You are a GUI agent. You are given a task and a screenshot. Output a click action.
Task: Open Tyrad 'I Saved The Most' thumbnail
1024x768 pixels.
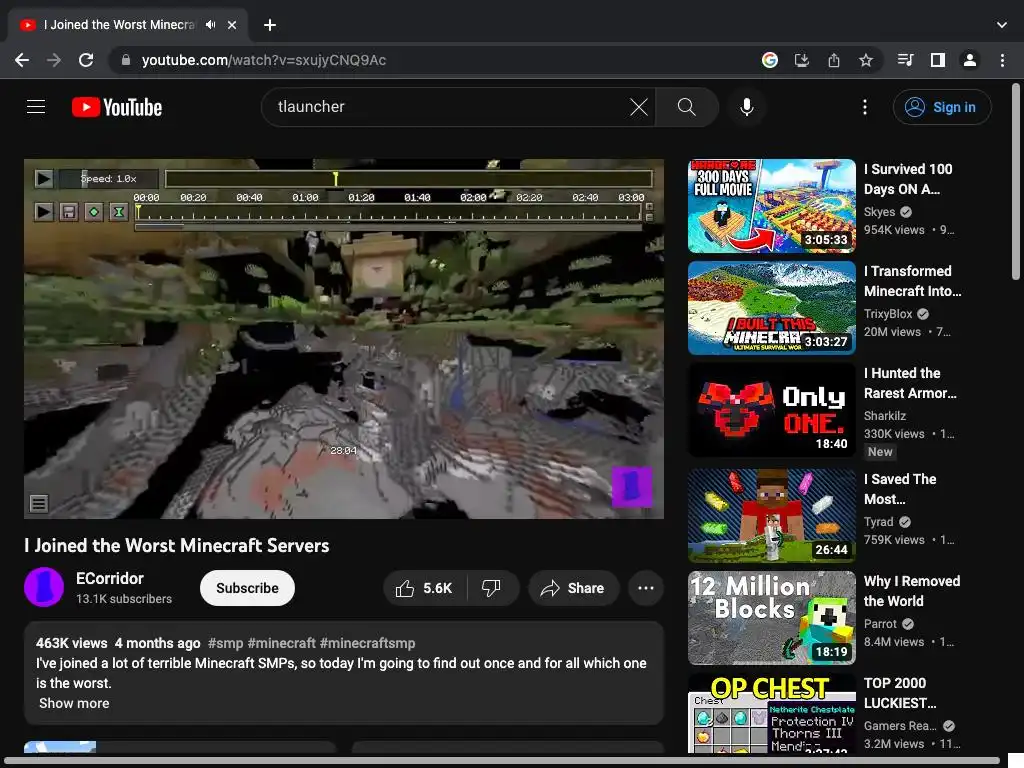pos(771,515)
